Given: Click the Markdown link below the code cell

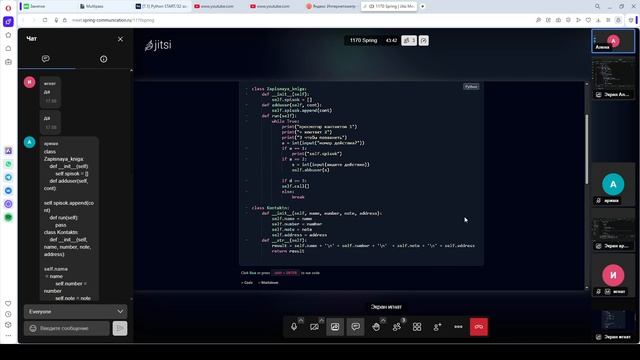Looking at the screenshot, I should [x=268, y=282].
